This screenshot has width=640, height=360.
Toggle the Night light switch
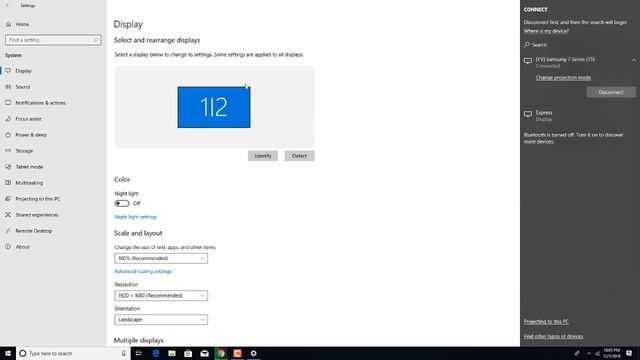coord(122,203)
